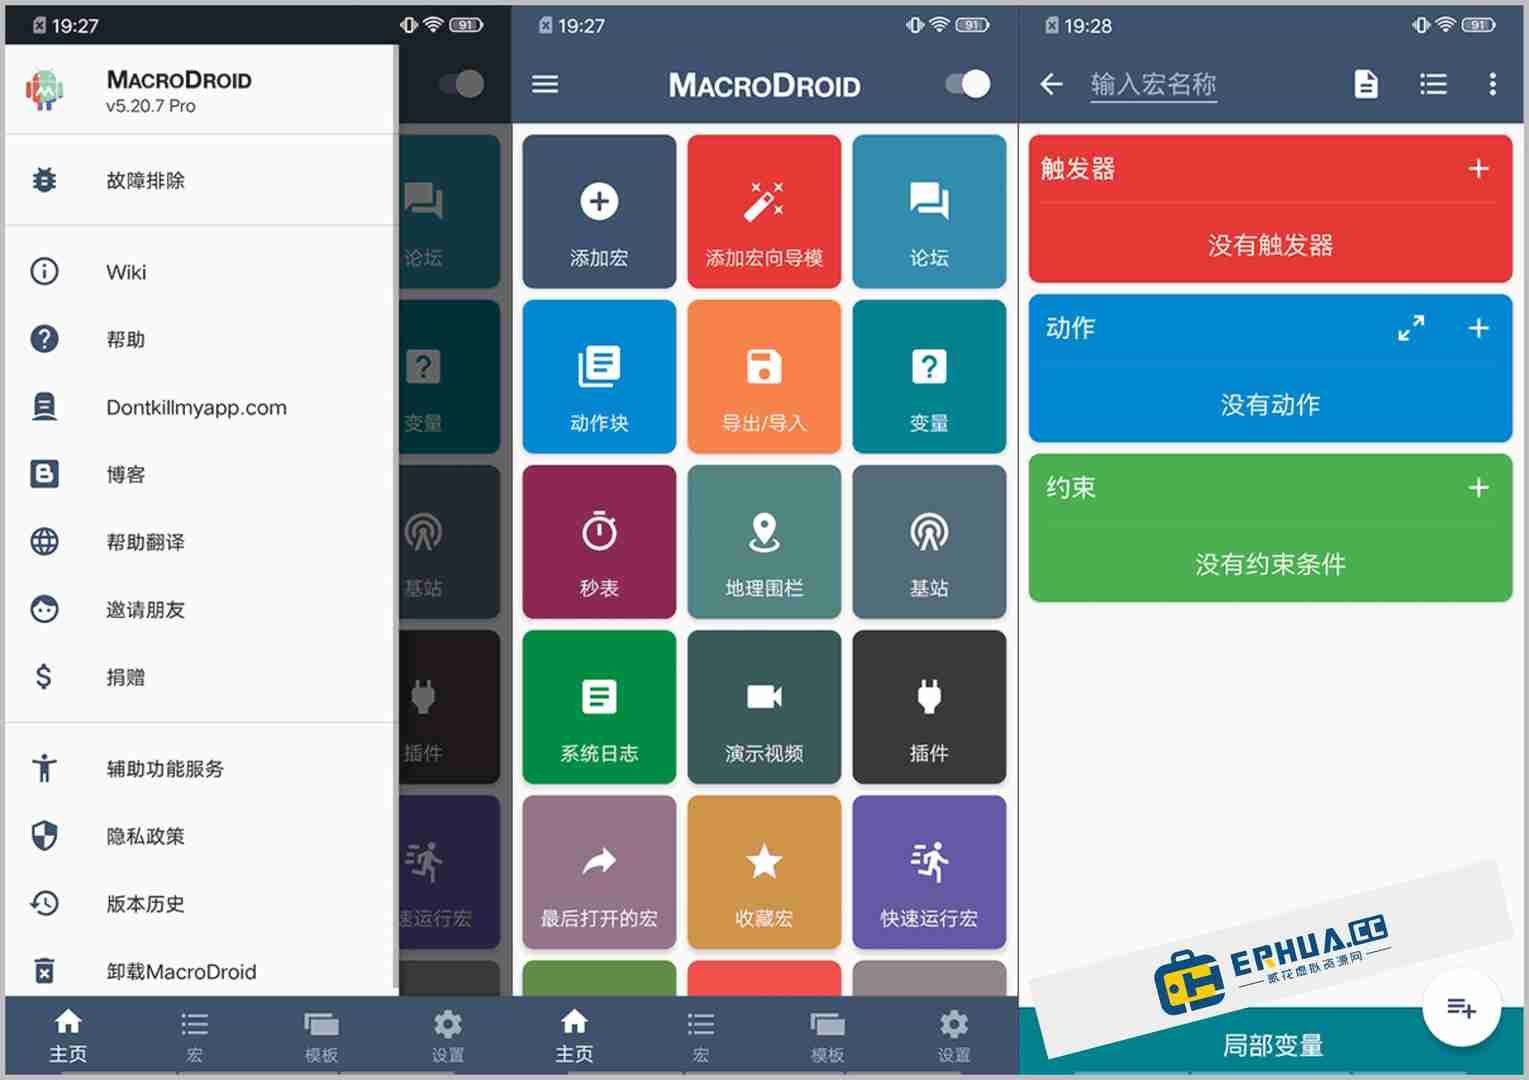Open the 添加宏向导模 wizard tile
The height and width of the screenshot is (1080, 1529).
(764, 212)
